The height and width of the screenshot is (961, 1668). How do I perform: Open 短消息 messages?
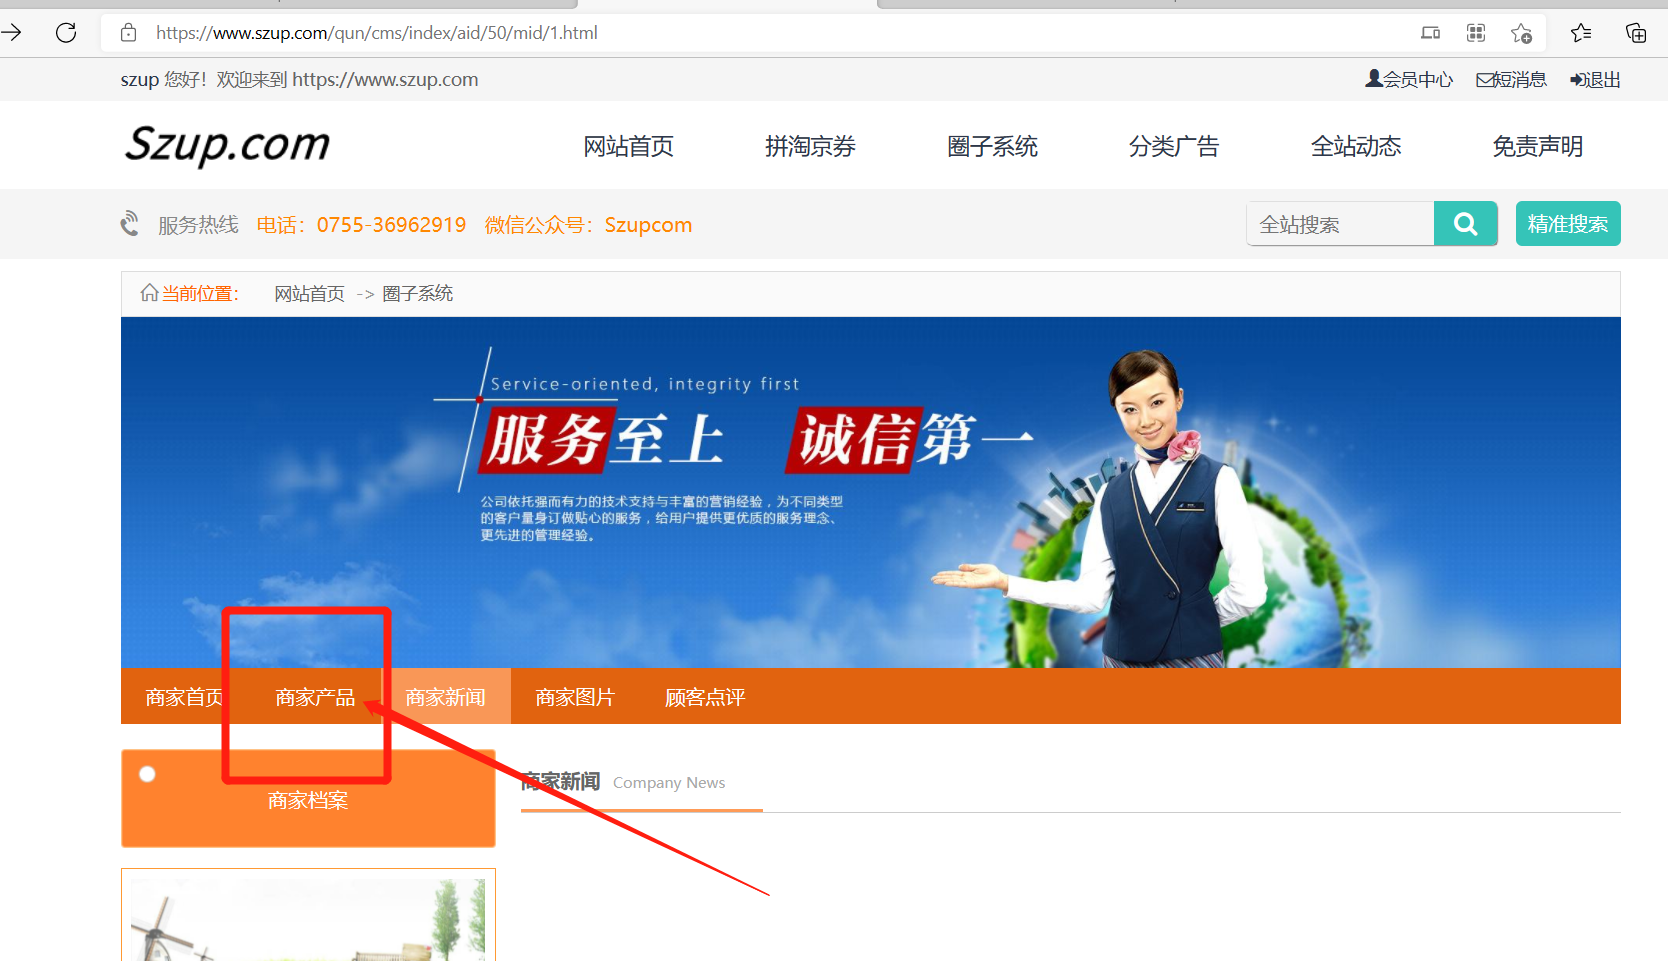coord(1511,80)
